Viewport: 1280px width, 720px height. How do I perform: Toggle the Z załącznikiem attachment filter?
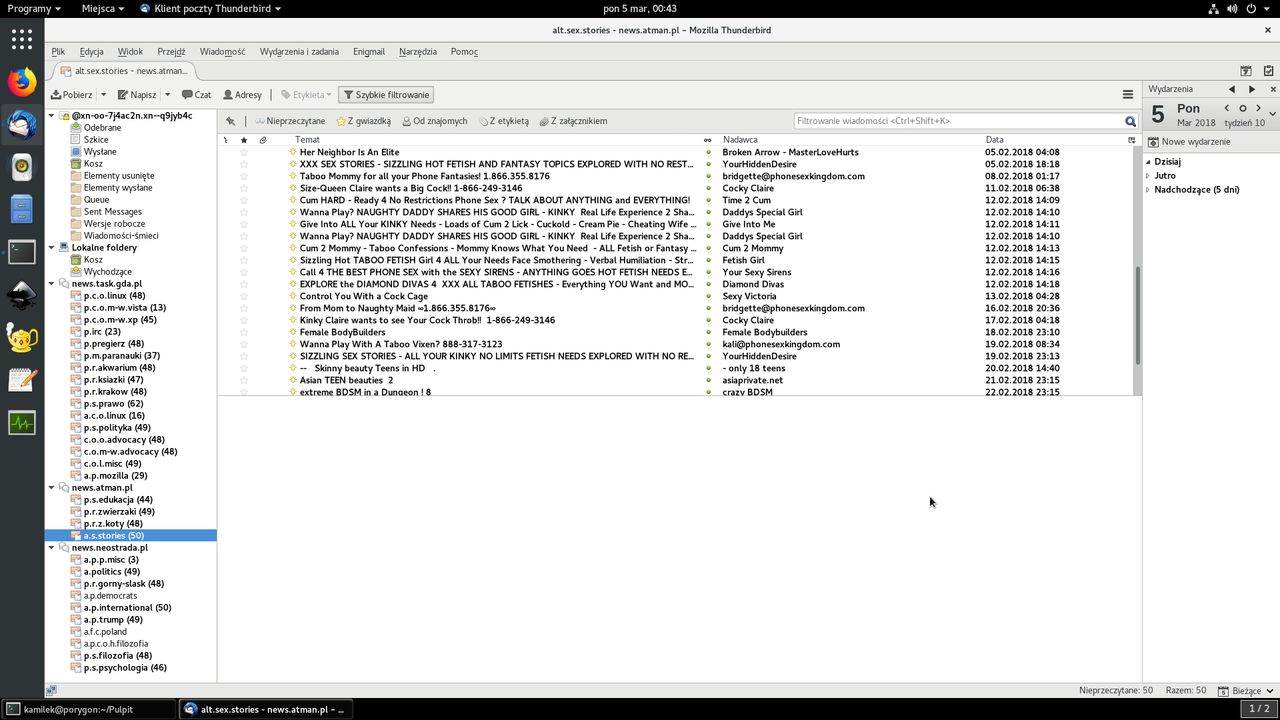573,121
